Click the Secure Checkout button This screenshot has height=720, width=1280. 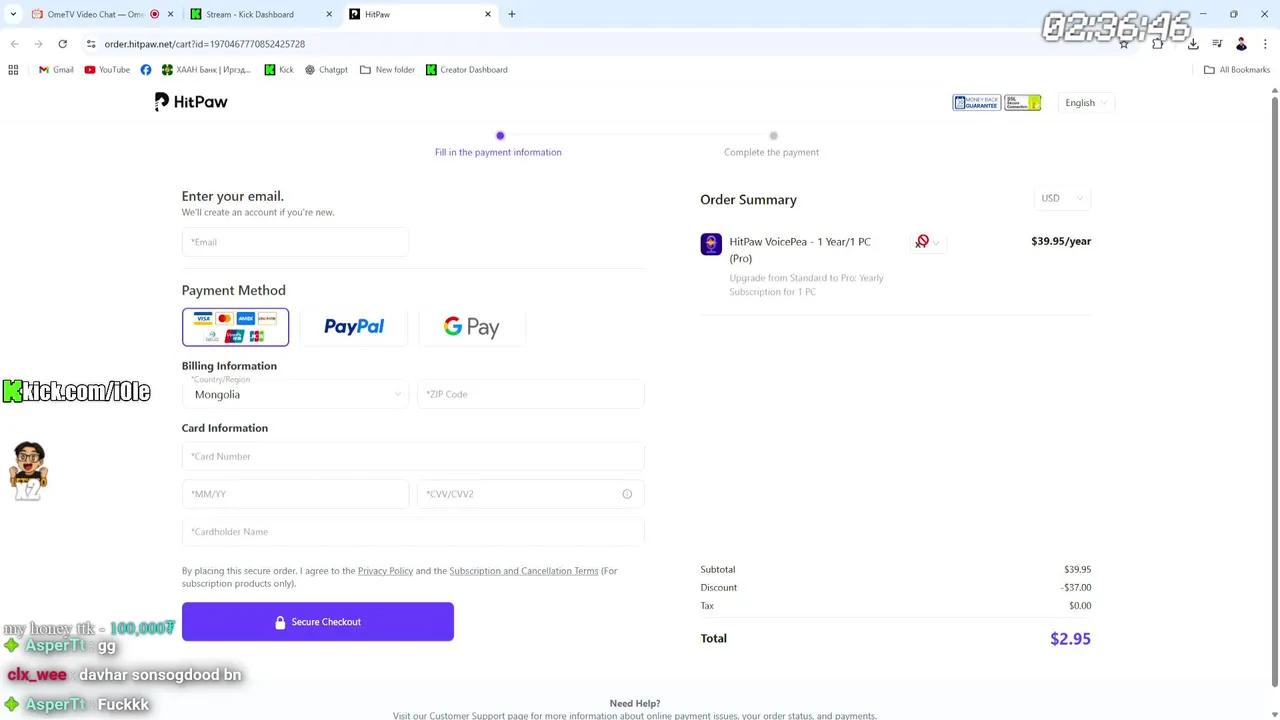tap(318, 622)
